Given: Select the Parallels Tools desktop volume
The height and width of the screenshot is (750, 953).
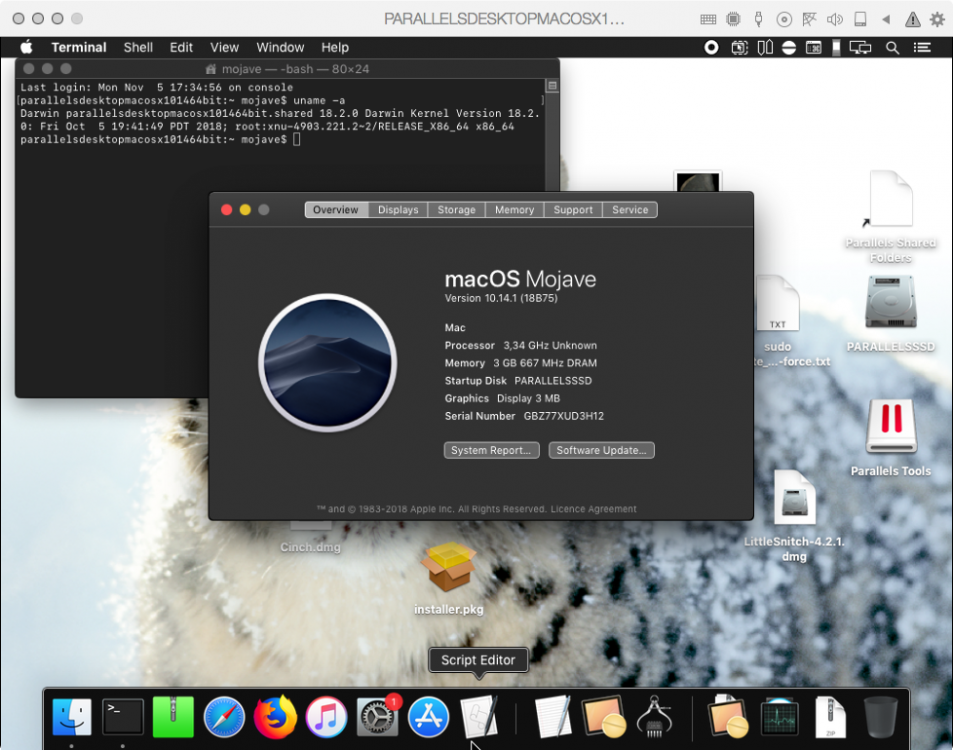Looking at the screenshot, I should pyautogui.click(x=890, y=438).
